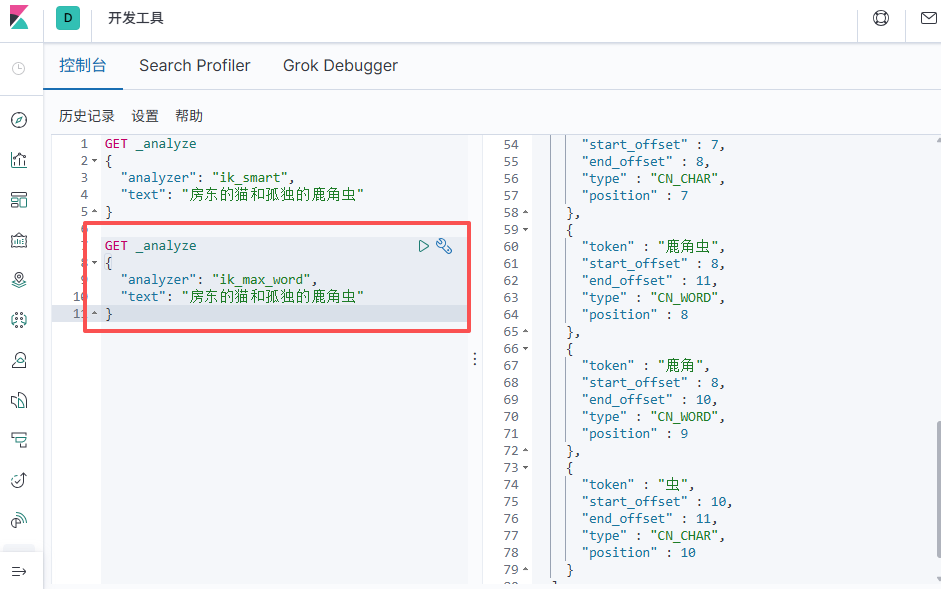Open recently viewed via the clock icon
The width and height of the screenshot is (941, 589).
19,68
